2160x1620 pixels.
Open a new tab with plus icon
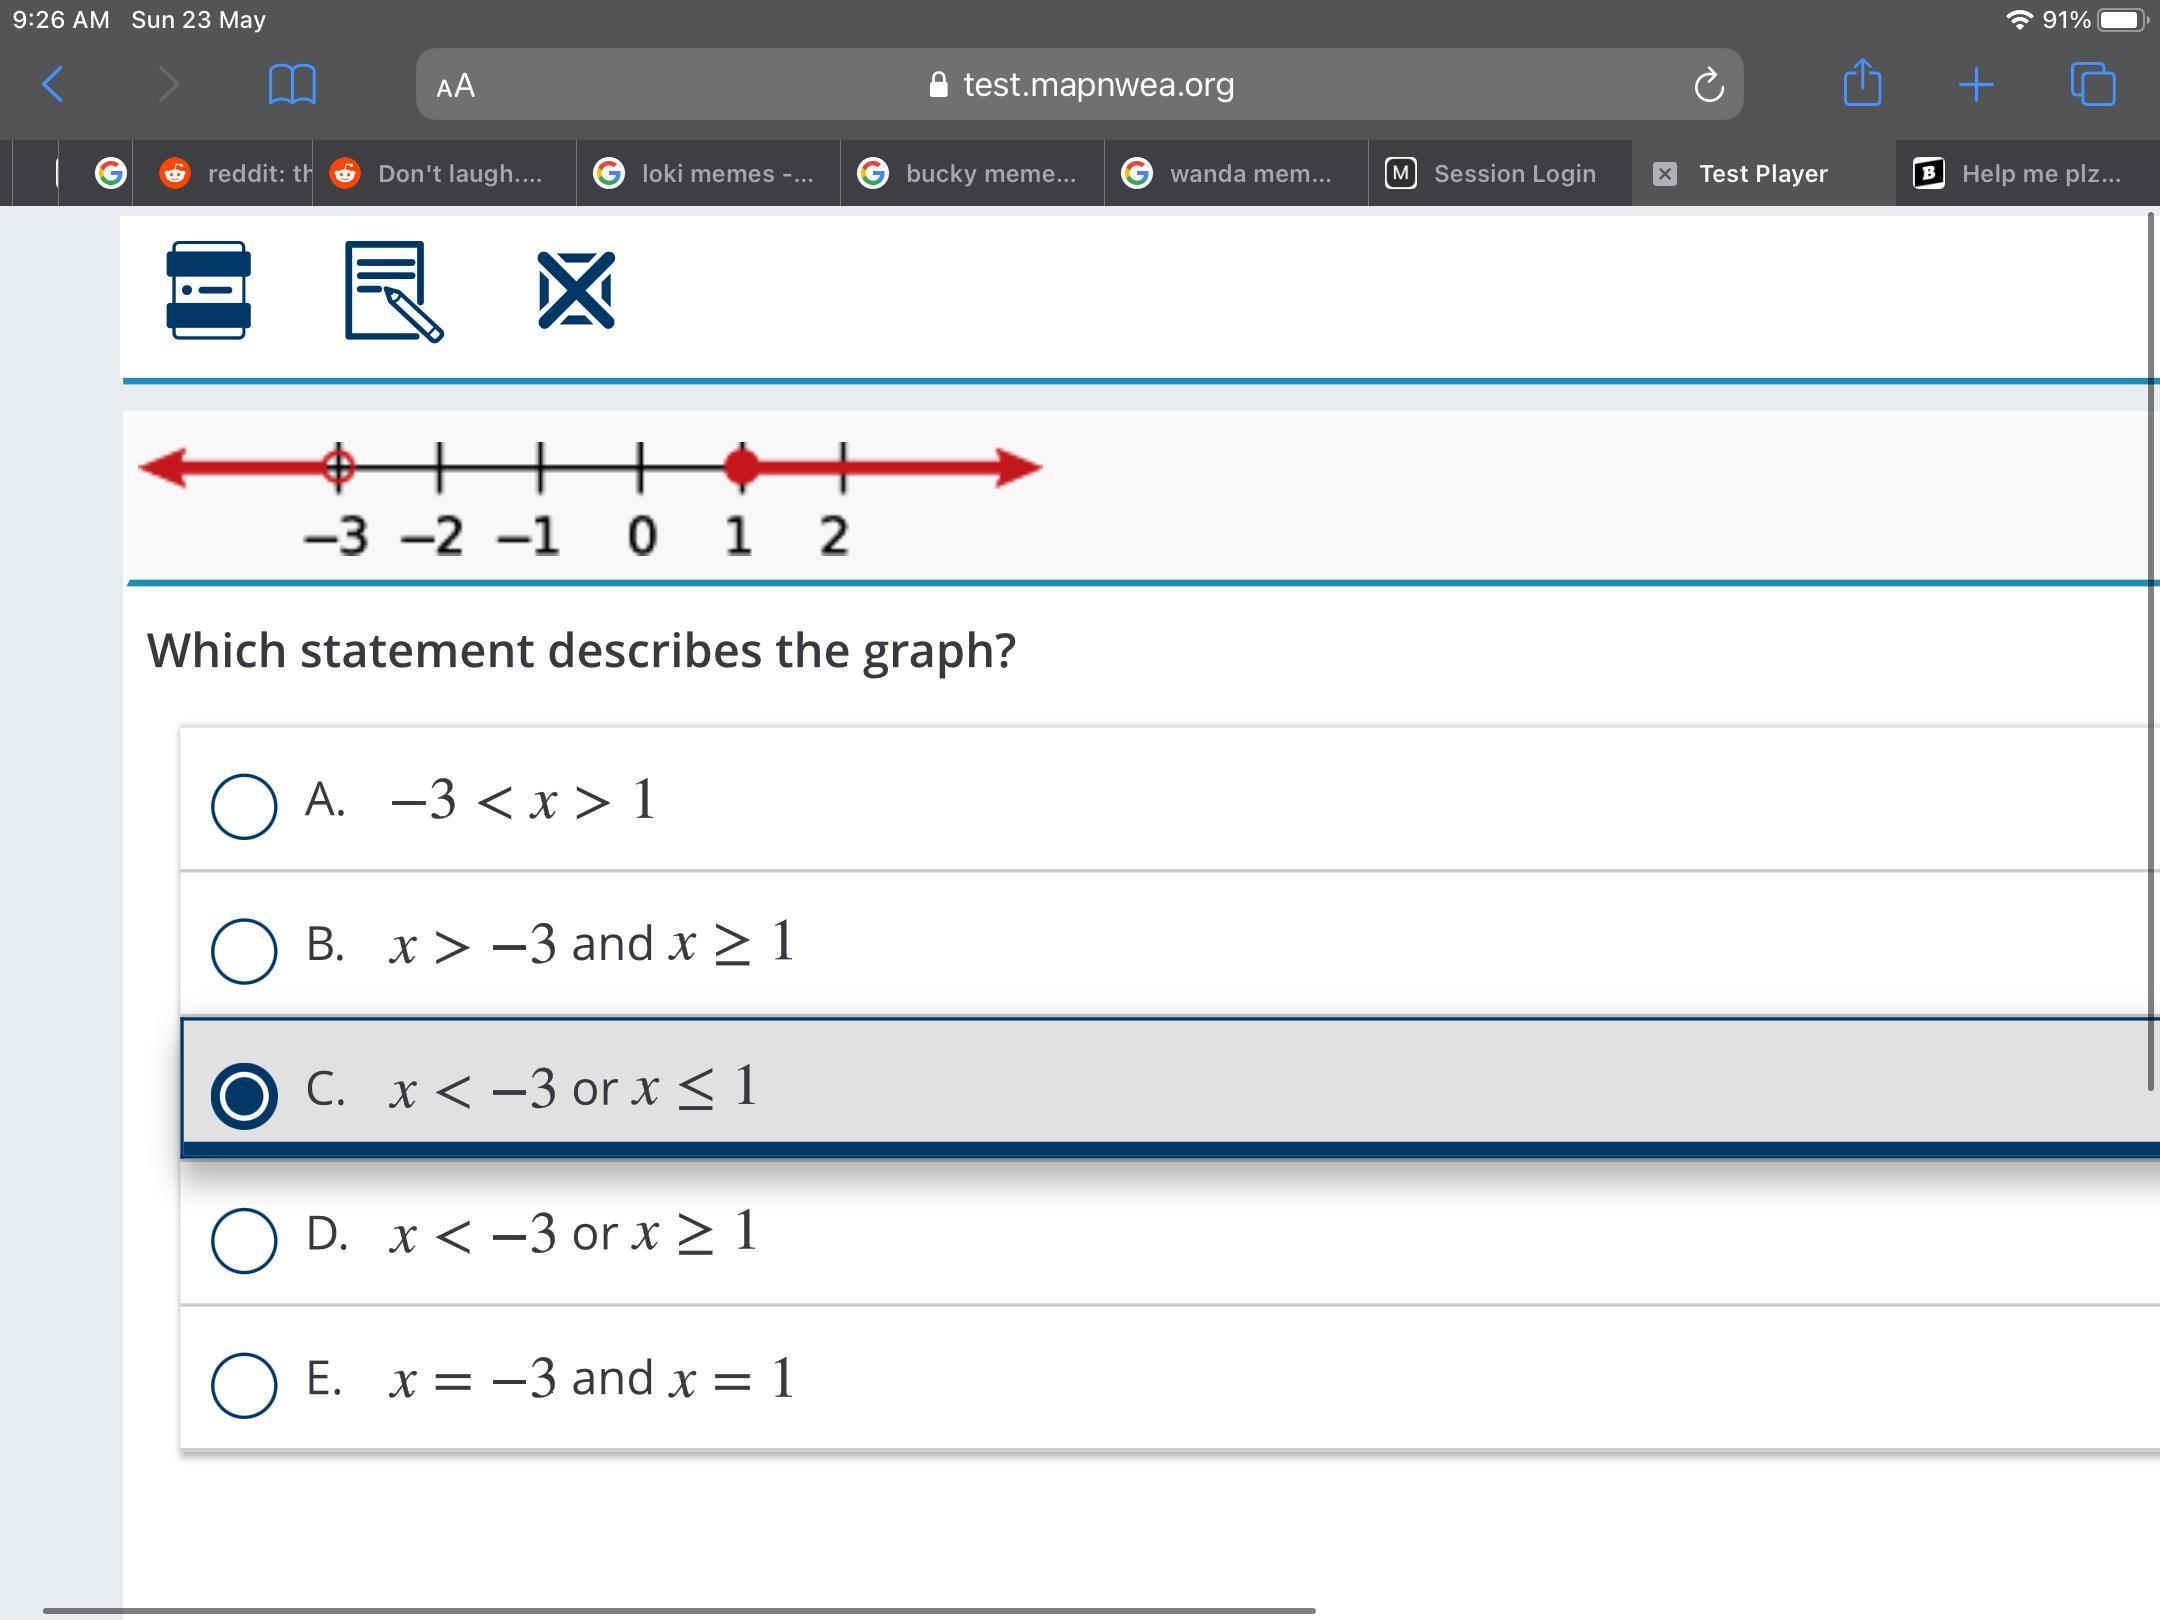(1976, 84)
